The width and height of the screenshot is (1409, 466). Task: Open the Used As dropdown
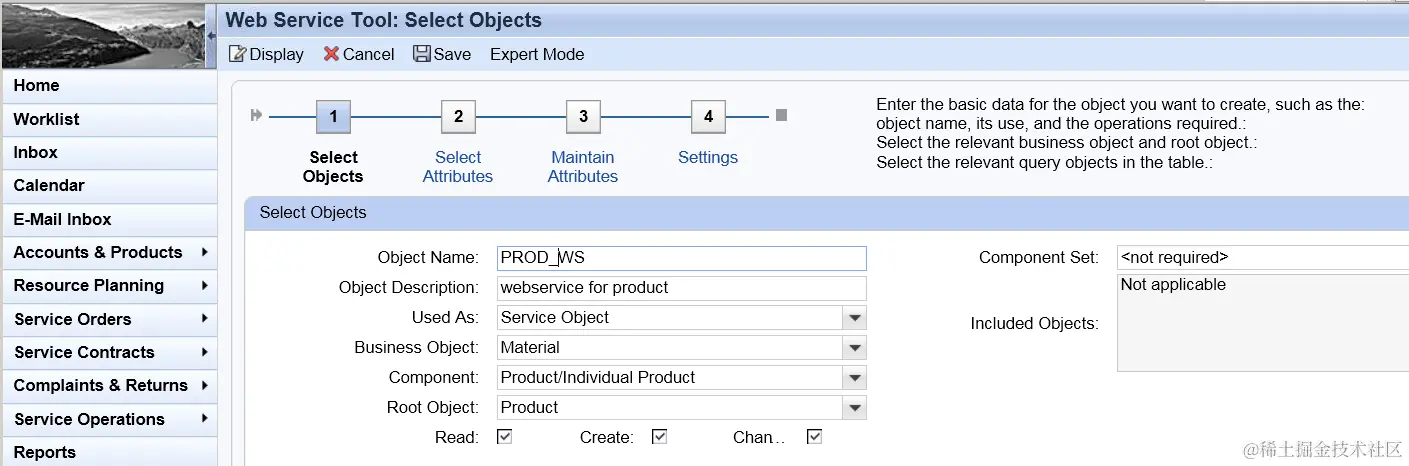(x=855, y=318)
